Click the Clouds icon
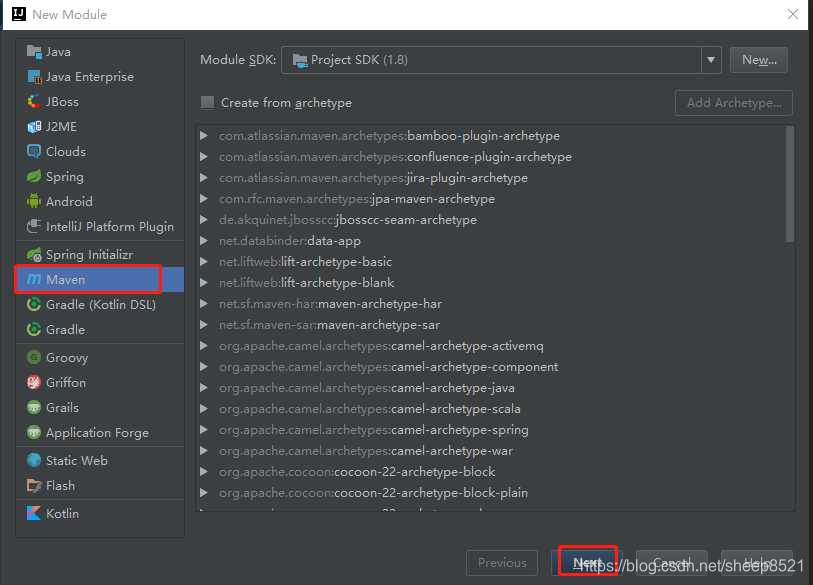 click(x=34, y=151)
